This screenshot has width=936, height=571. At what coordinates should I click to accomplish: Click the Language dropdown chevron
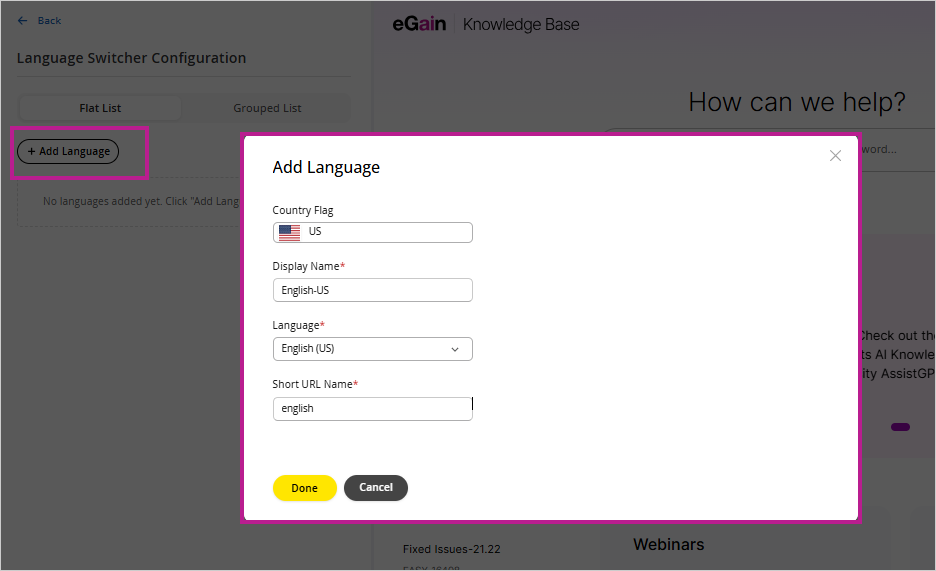pos(455,350)
